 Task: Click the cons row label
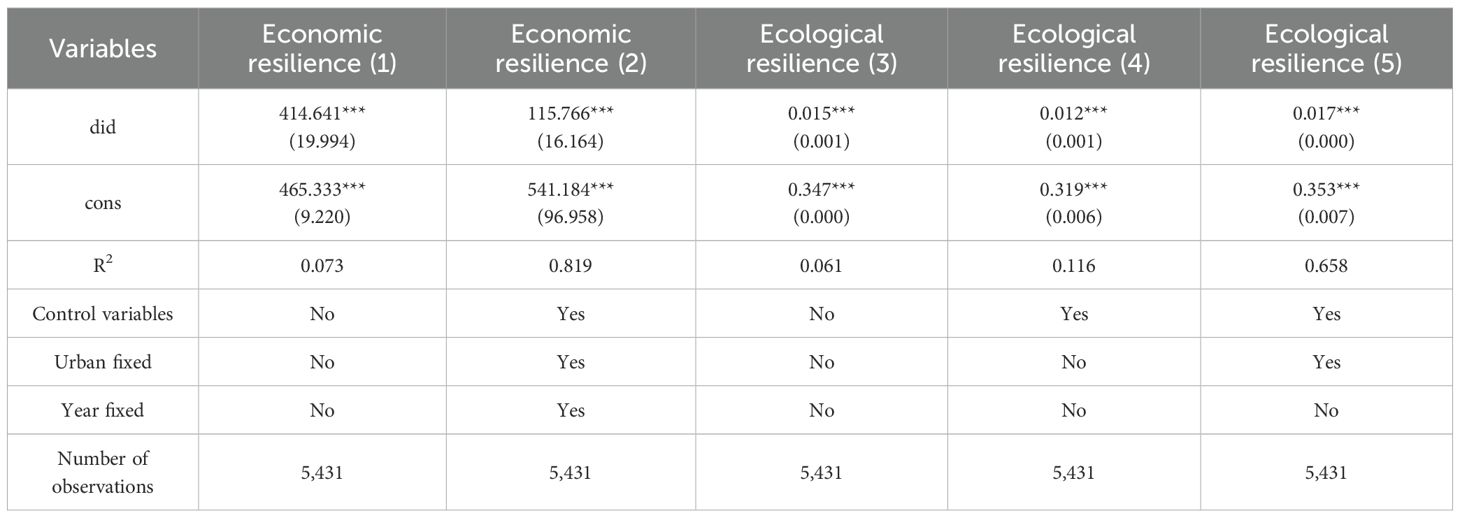[102, 203]
